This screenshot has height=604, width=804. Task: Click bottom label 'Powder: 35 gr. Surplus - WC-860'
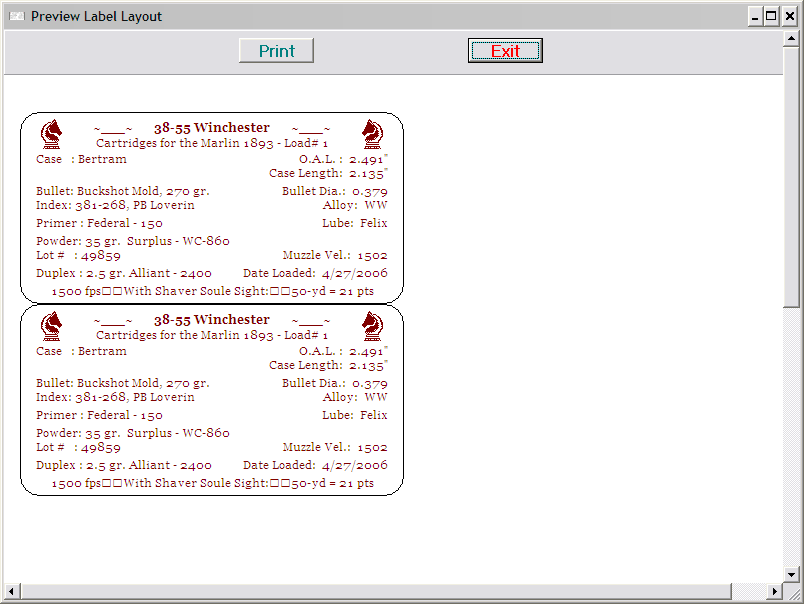[132, 433]
